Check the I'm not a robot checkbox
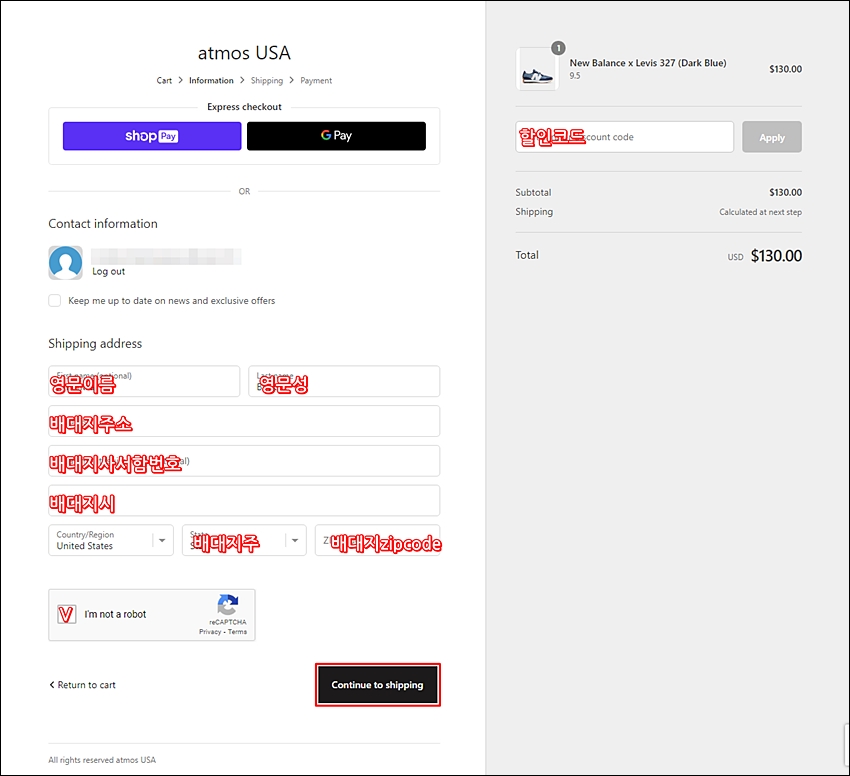Viewport: 850px width, 776px height. (x=66, y=614)
